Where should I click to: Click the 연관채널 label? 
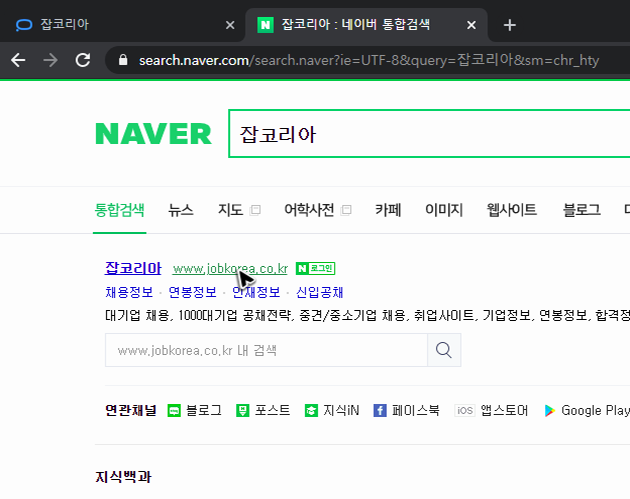pyautogui.click(x=131, y=410)
